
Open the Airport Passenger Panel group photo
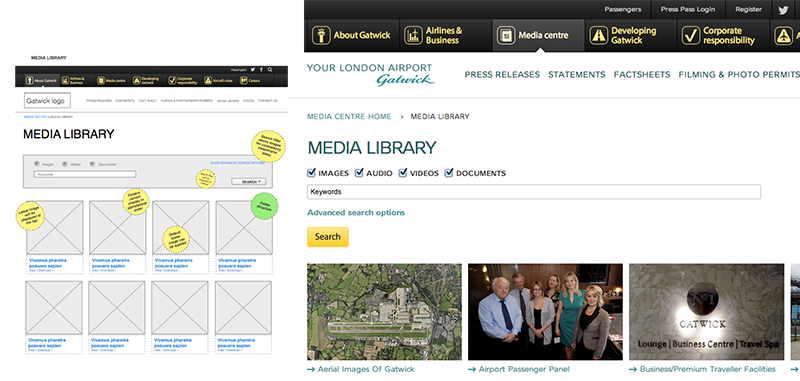545,312
